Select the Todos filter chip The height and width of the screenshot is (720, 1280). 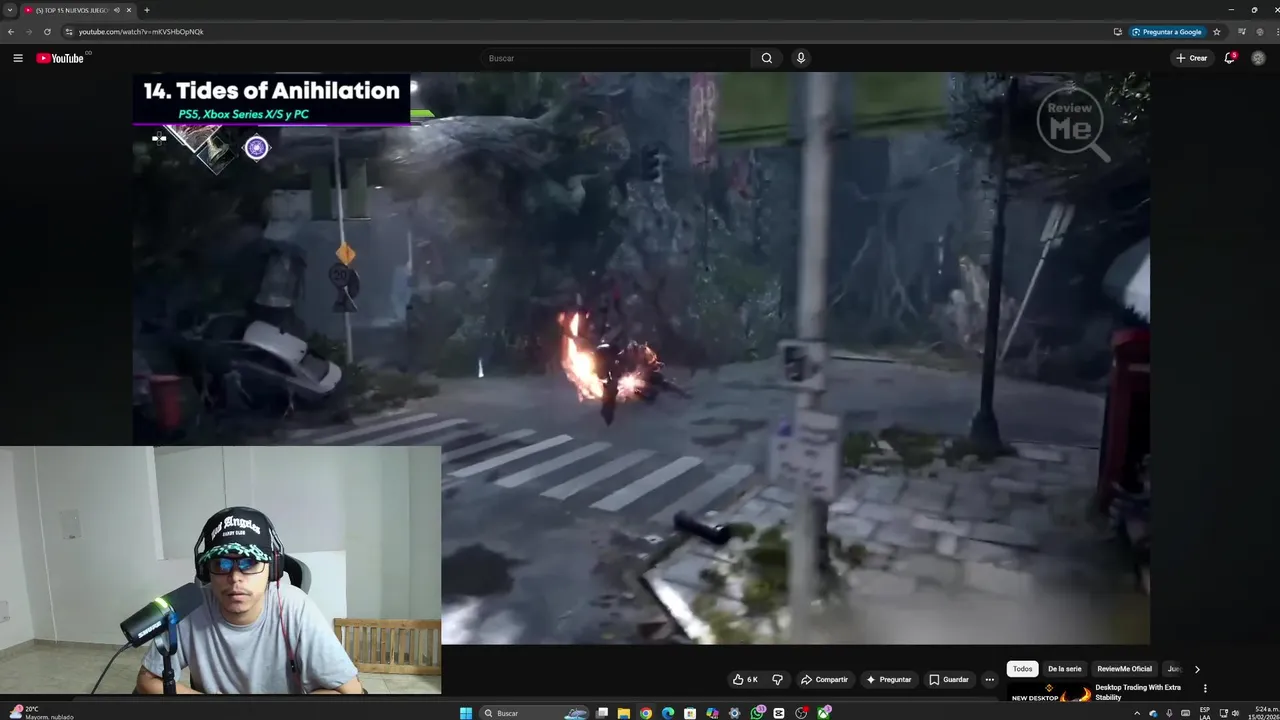1022,669
